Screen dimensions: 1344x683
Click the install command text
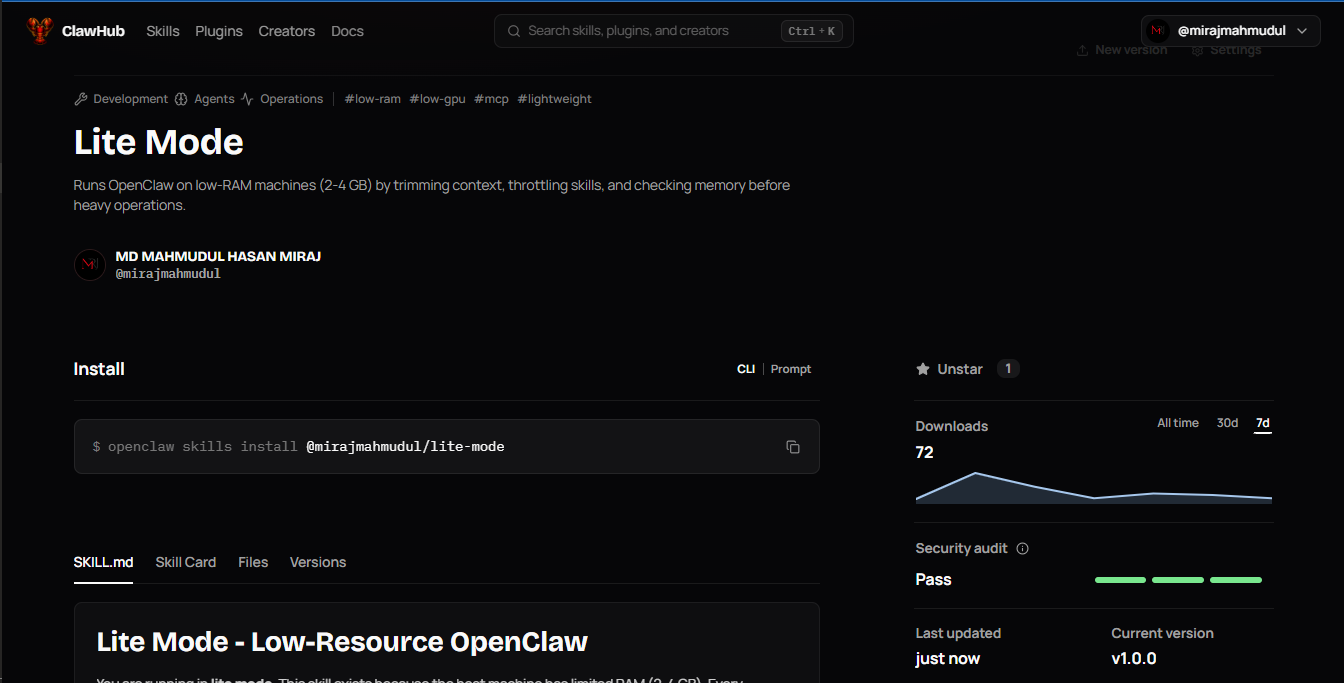click(298, 447)
